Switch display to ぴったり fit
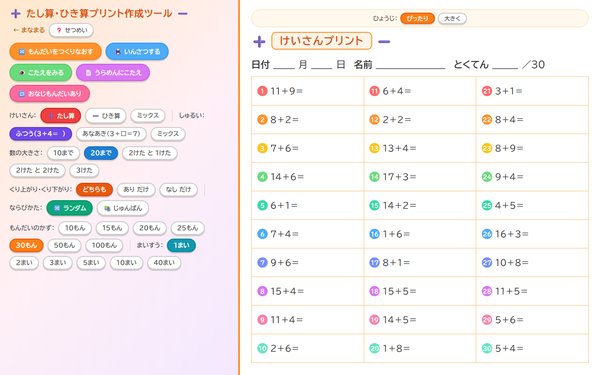 click(417, 18)
